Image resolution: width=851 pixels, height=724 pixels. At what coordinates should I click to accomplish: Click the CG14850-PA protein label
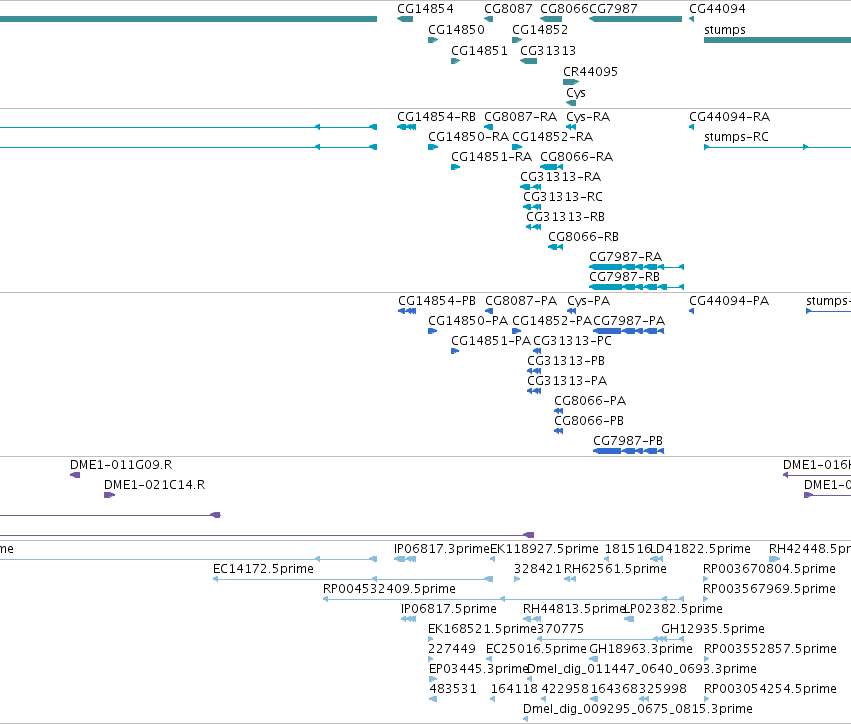pos(468,321)
